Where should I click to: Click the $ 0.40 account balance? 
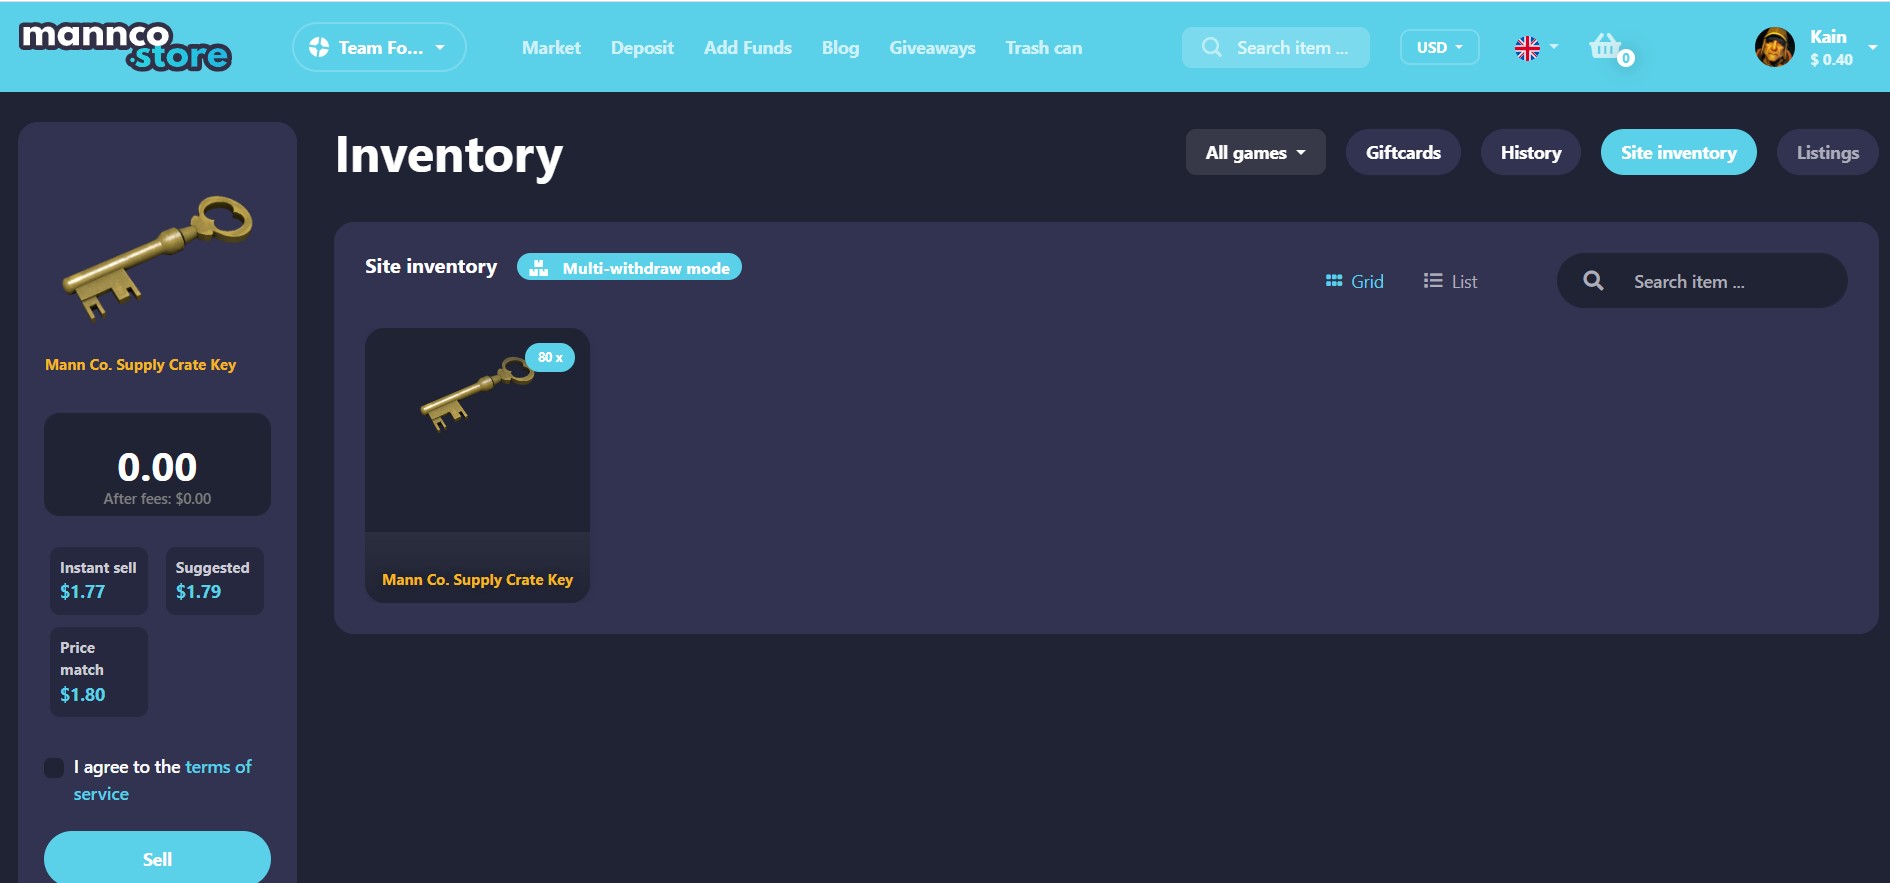(x=1831, y=60)
